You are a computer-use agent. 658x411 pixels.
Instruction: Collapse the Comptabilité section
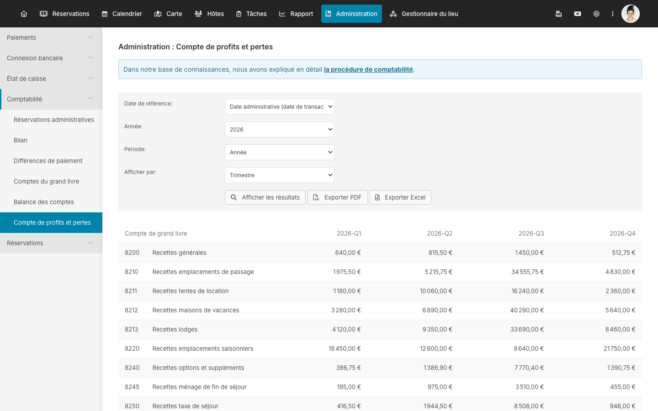tap(51, 99)
